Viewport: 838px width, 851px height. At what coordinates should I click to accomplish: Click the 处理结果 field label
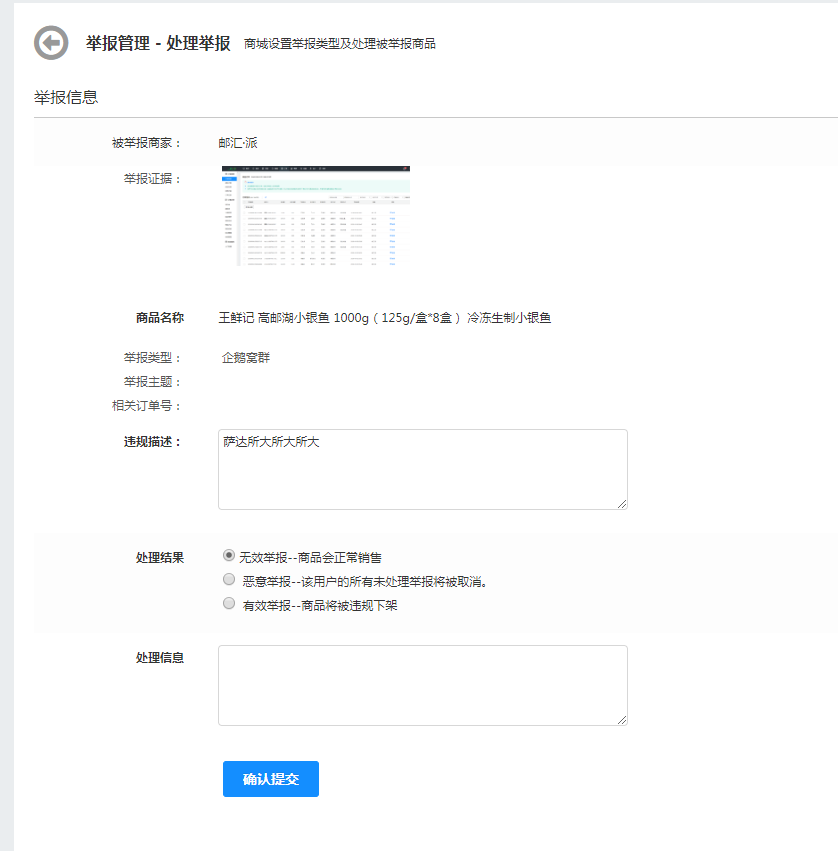160,557
